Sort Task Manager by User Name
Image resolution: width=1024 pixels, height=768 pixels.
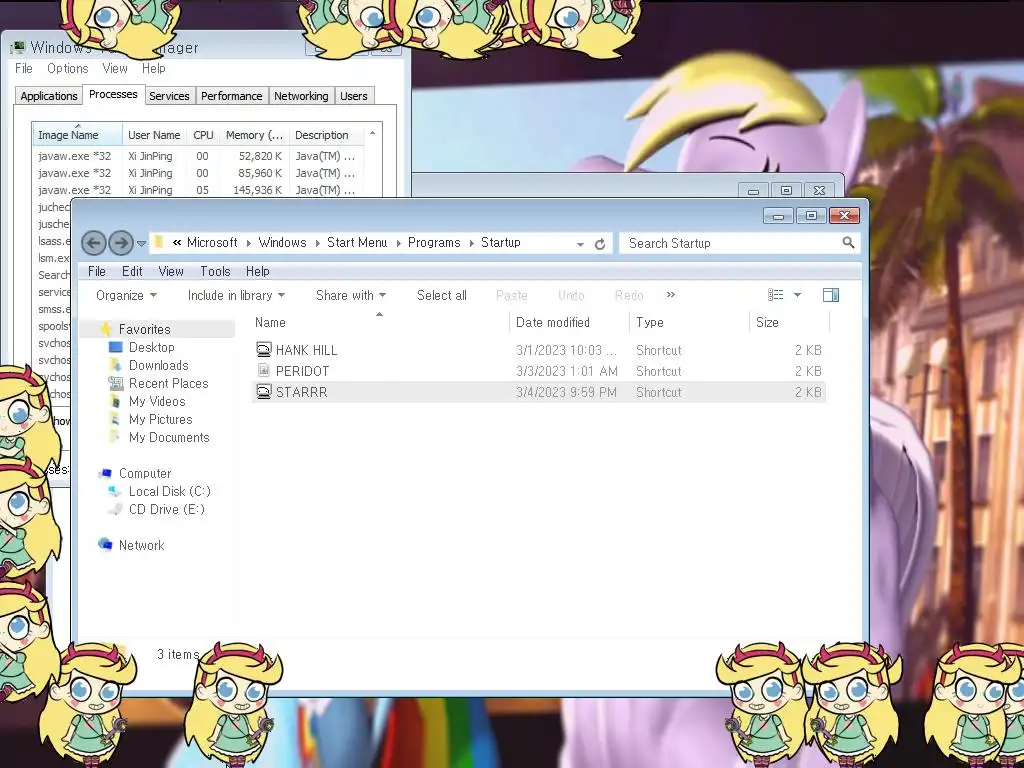coord(155,135)
